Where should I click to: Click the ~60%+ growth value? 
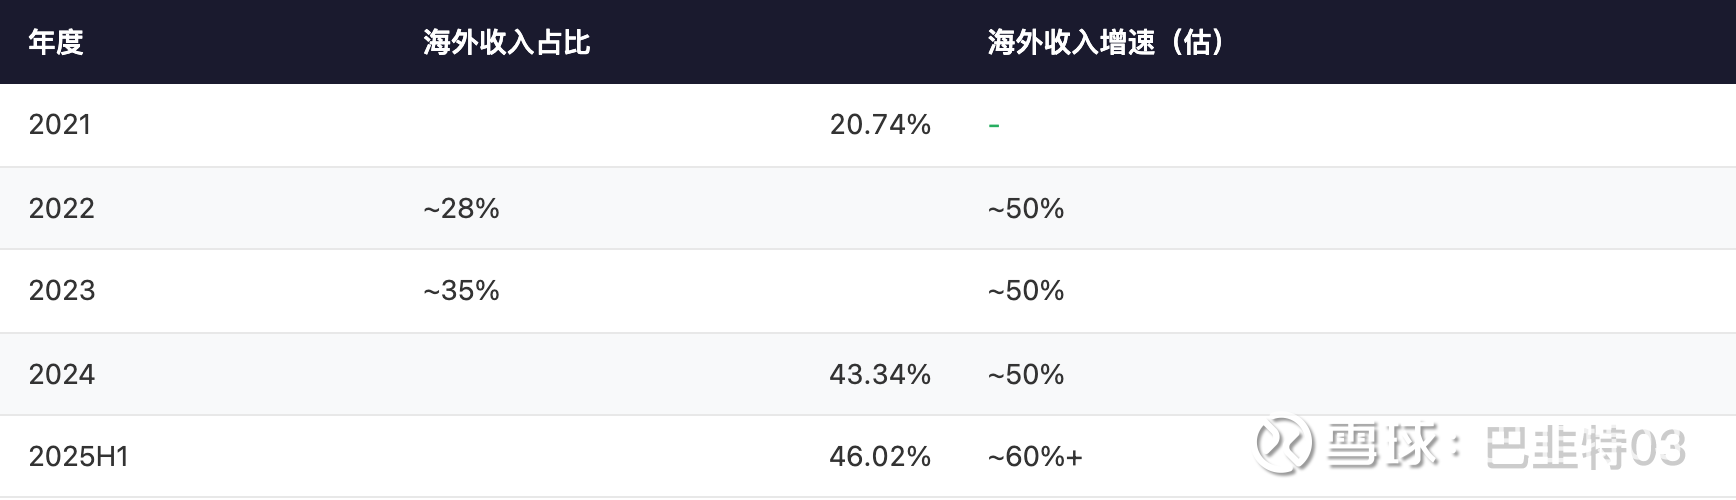[1035, 457]
